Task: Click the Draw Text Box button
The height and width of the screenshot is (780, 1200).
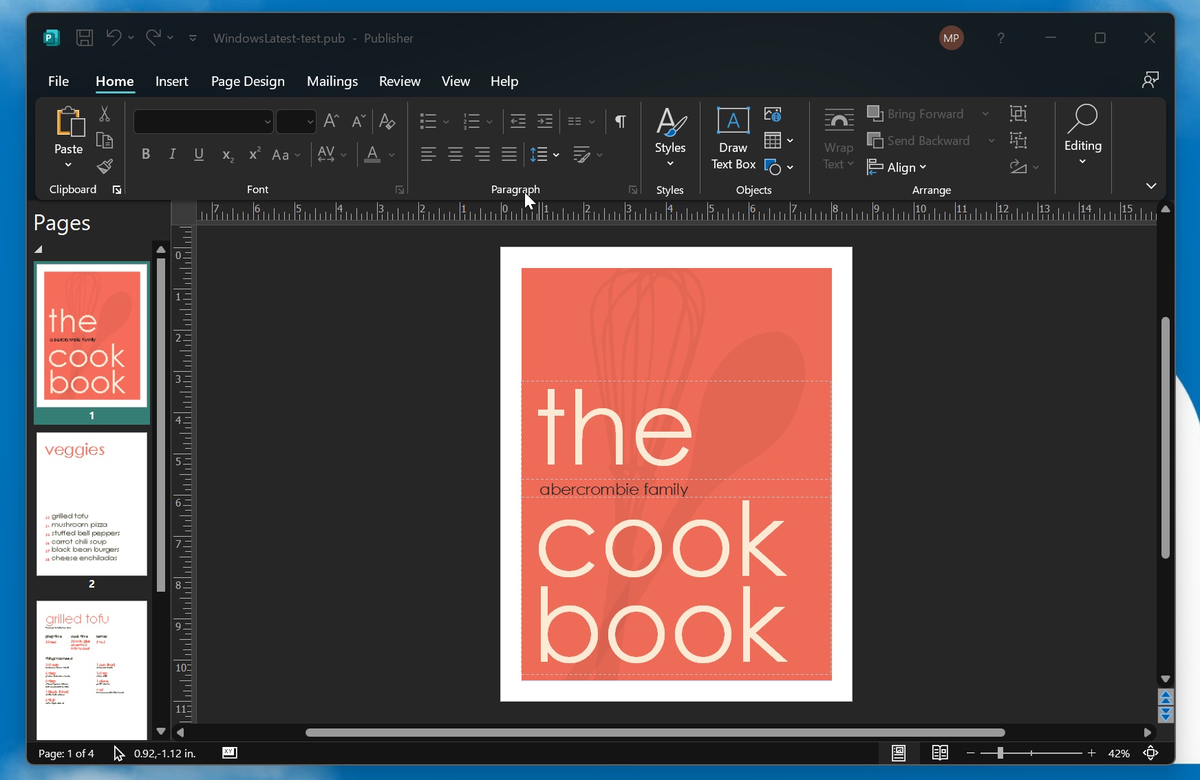Action: pos(733,138)
